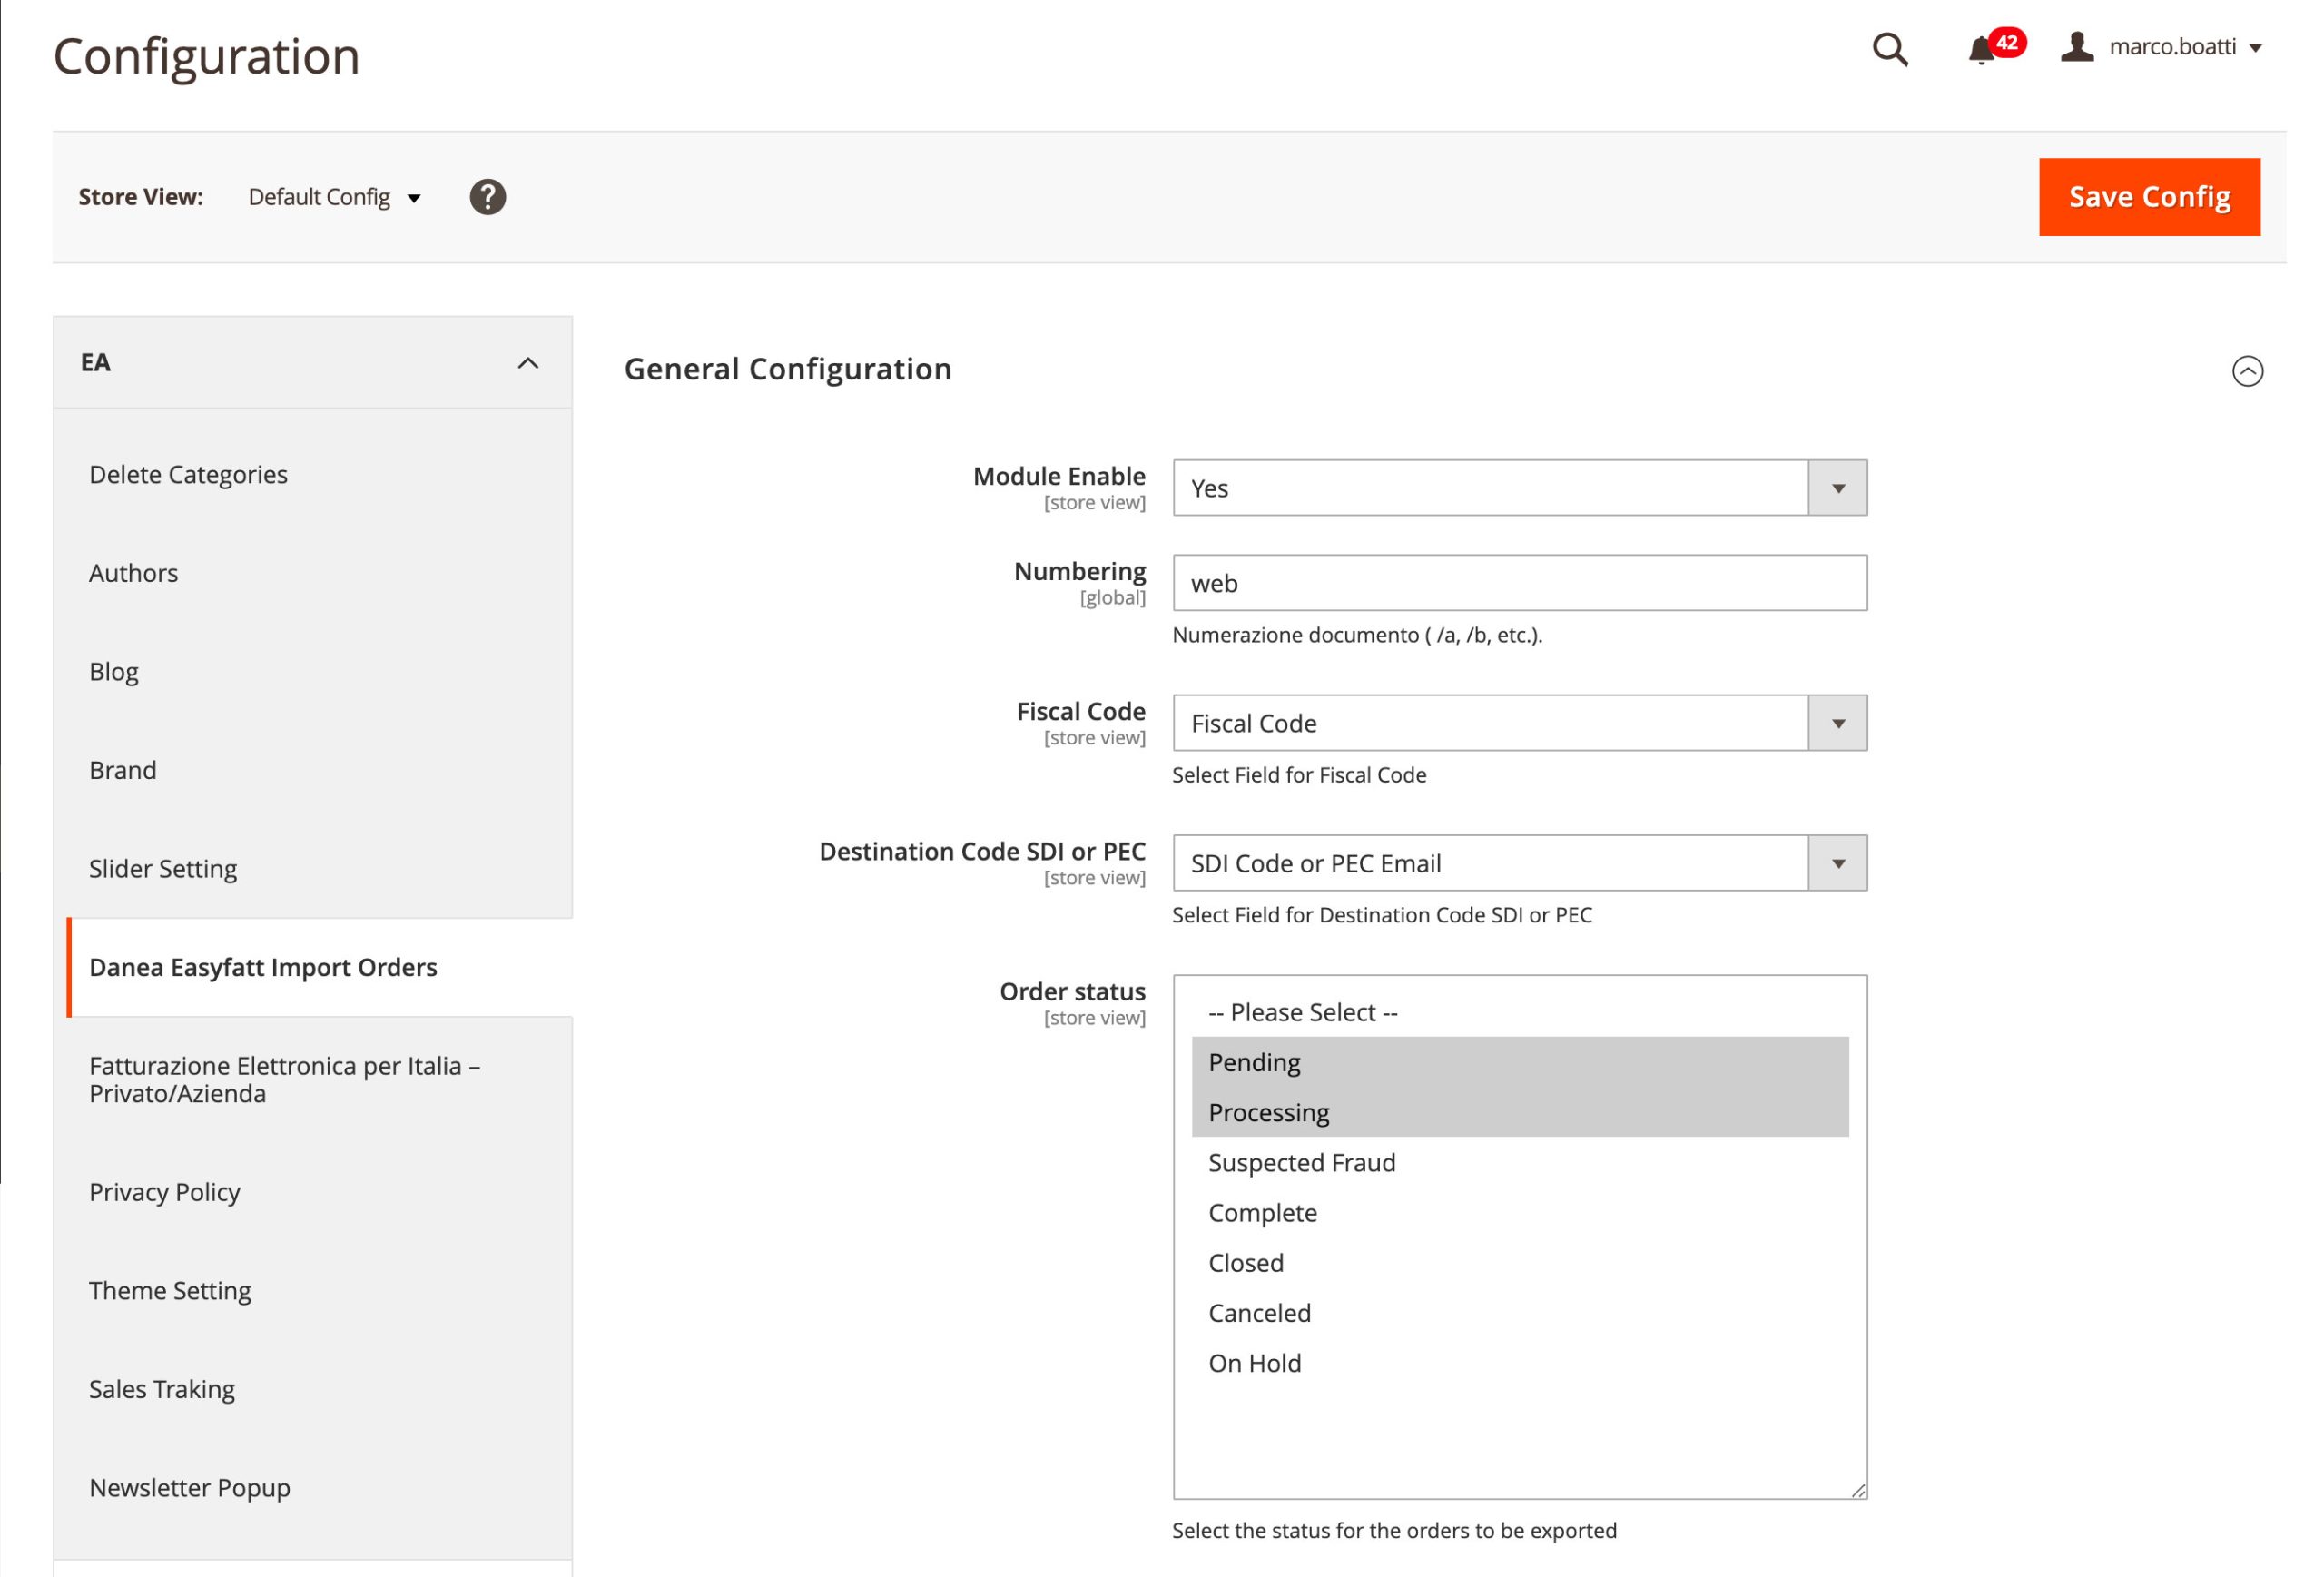2324x1577 pixels.
Task: Click the Save Config button
Action: click(2149, 197)
